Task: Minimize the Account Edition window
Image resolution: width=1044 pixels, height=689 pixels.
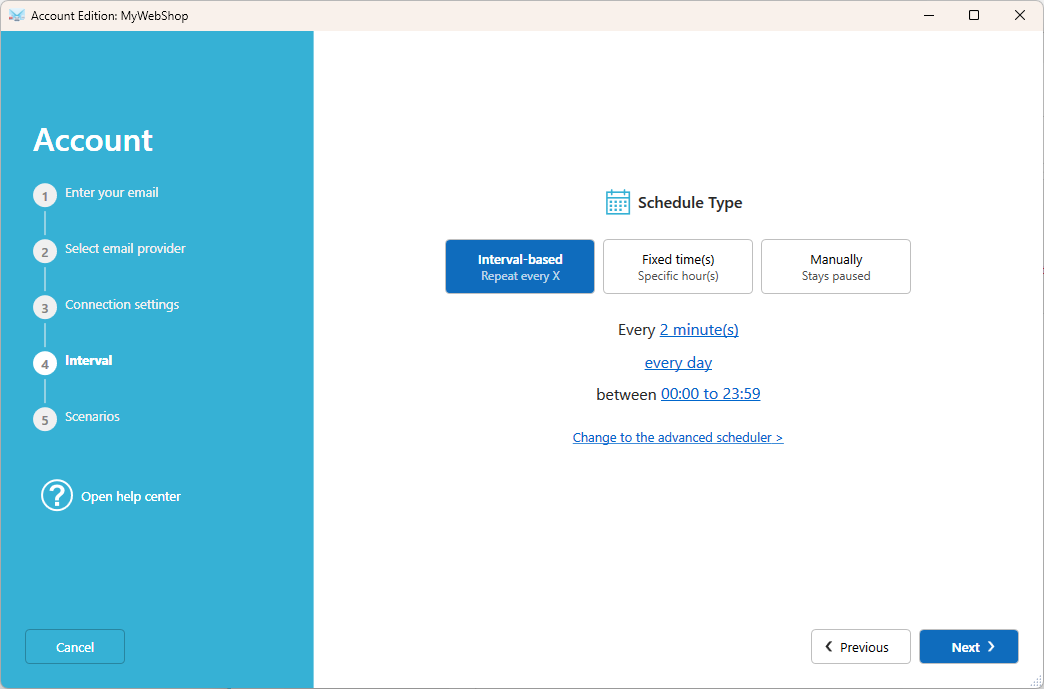Action: coord(928,15)
